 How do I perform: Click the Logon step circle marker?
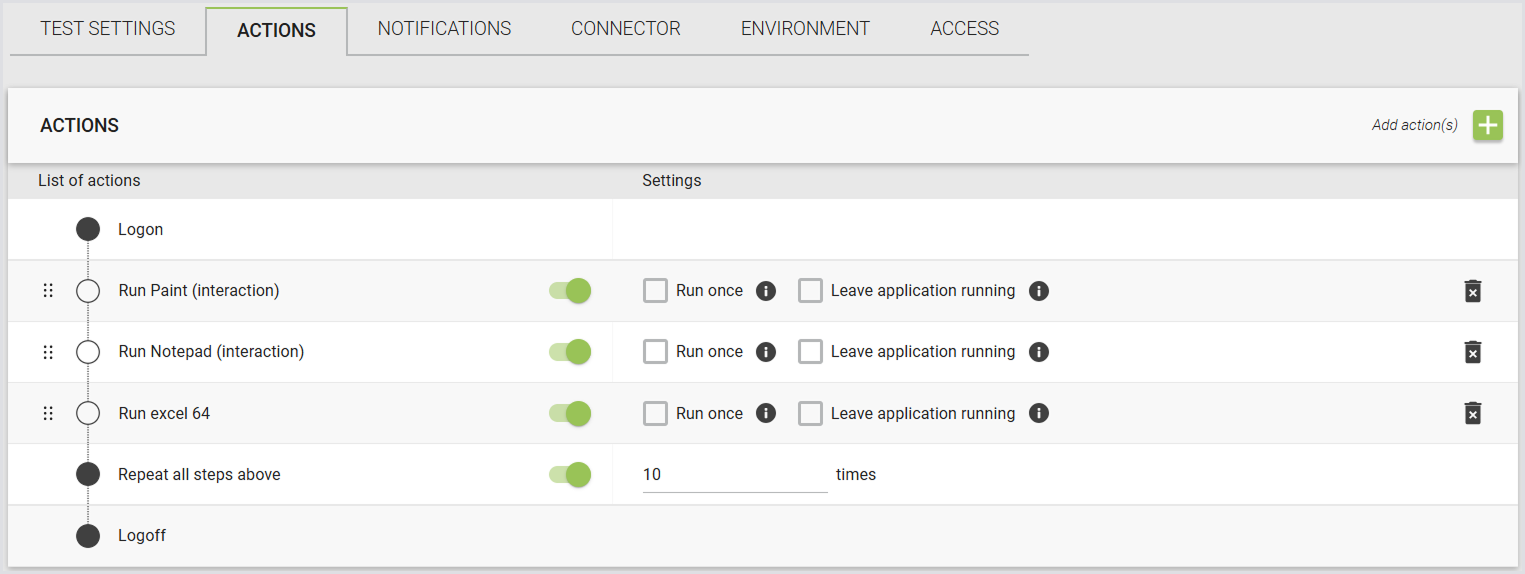pos(88,229)
